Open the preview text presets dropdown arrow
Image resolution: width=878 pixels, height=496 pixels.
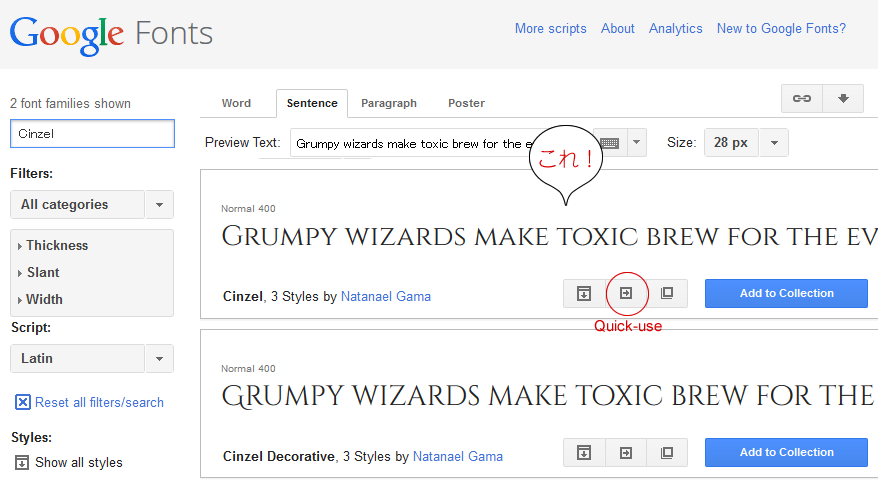coord(637,143)
